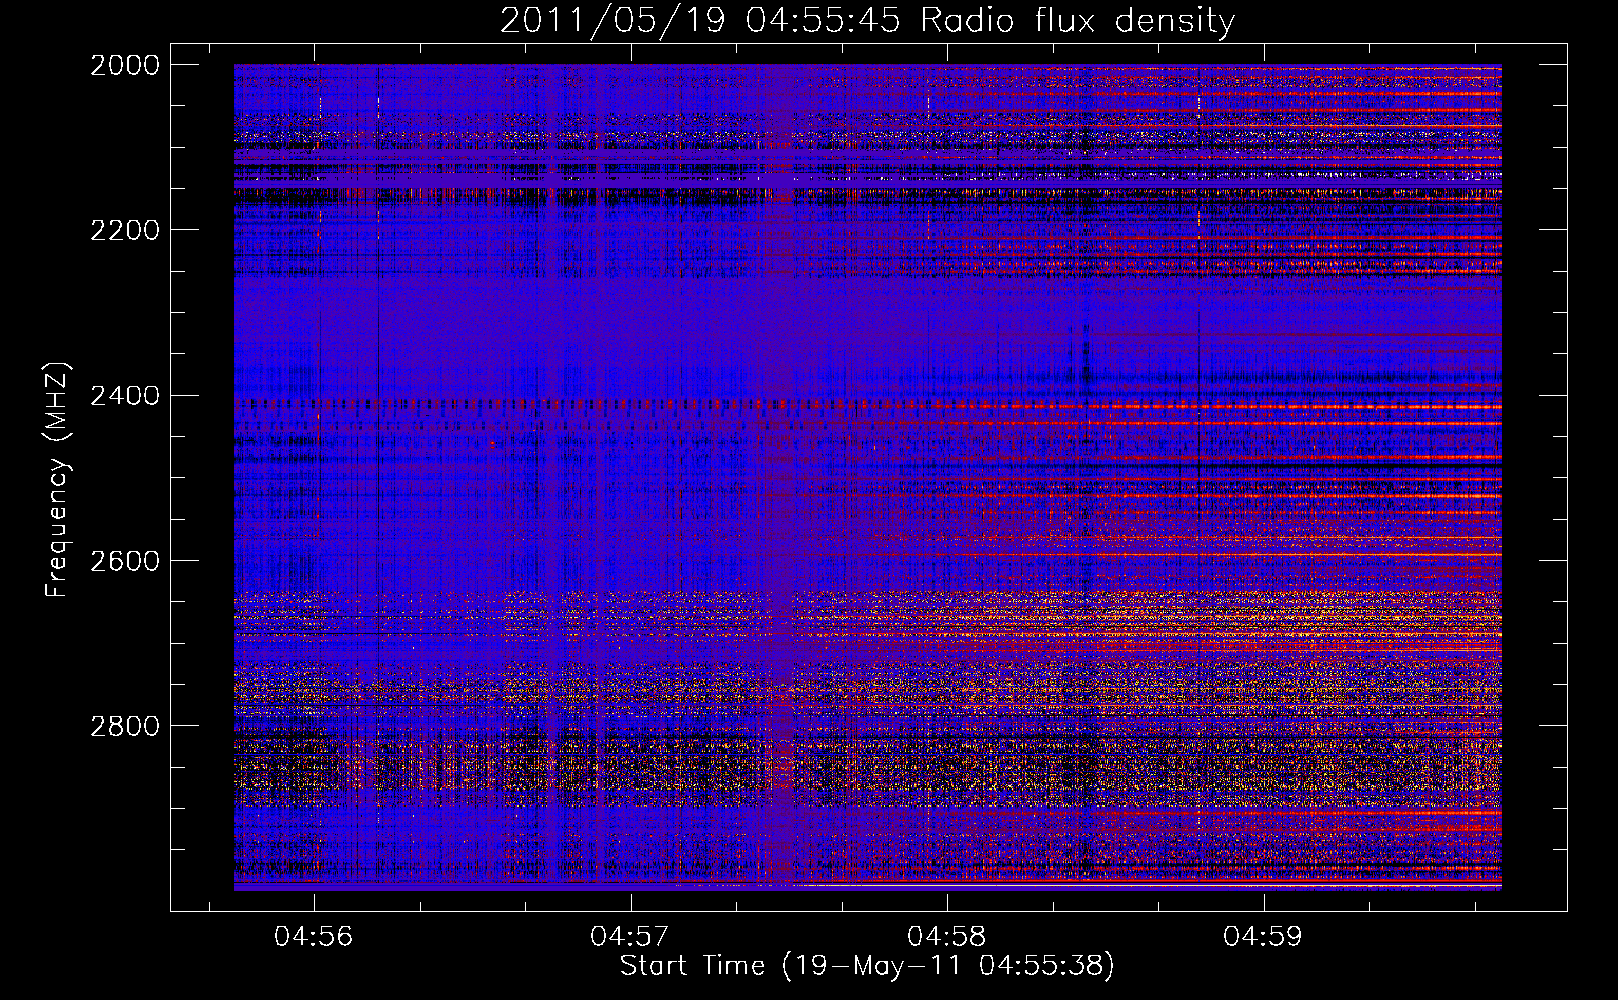1618x1000 pixels.
Task: Select the 2400 frequency tick label
Action: point(124,396)
